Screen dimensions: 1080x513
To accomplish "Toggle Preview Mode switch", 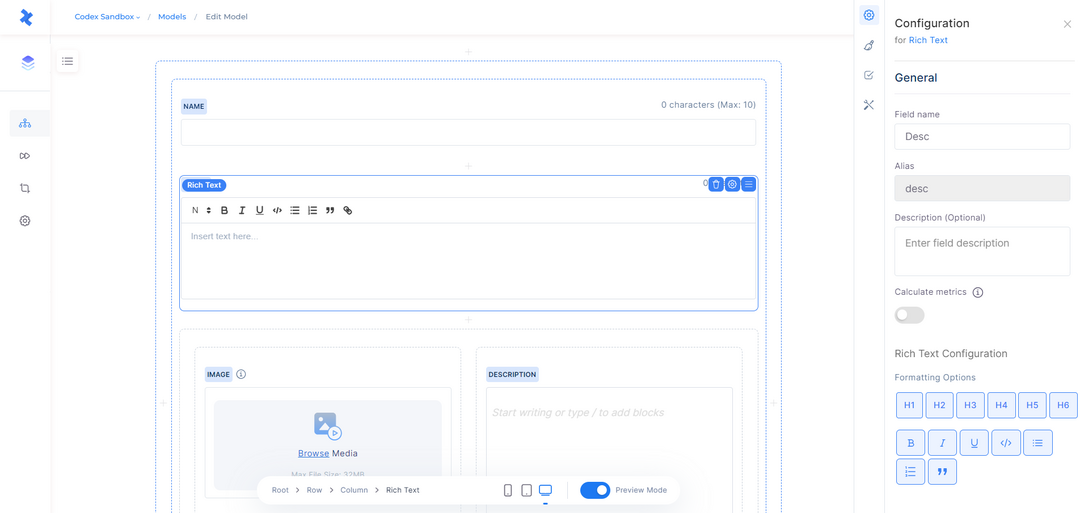I will (x=595, y=490).
